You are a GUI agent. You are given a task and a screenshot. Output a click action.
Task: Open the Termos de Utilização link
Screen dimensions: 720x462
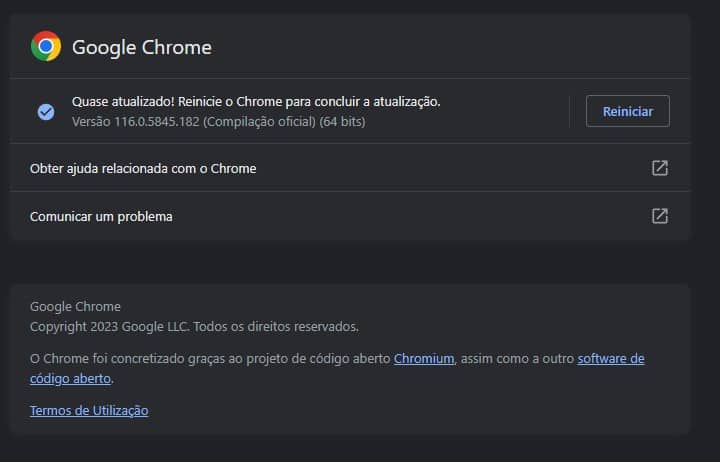(x=89, y=411)
